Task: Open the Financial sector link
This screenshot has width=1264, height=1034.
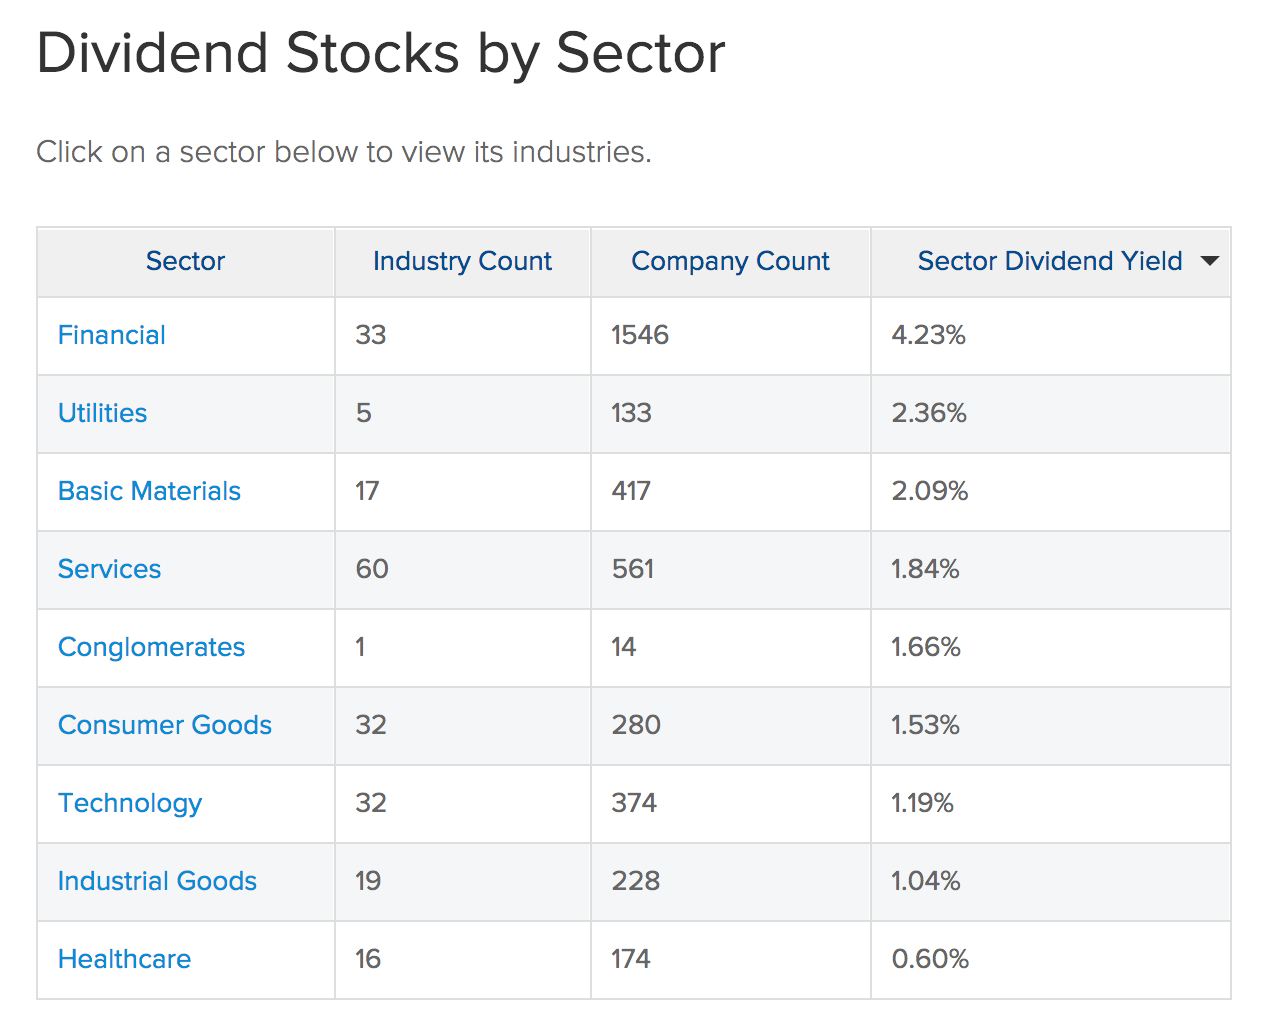Action: tap(112, 335)
